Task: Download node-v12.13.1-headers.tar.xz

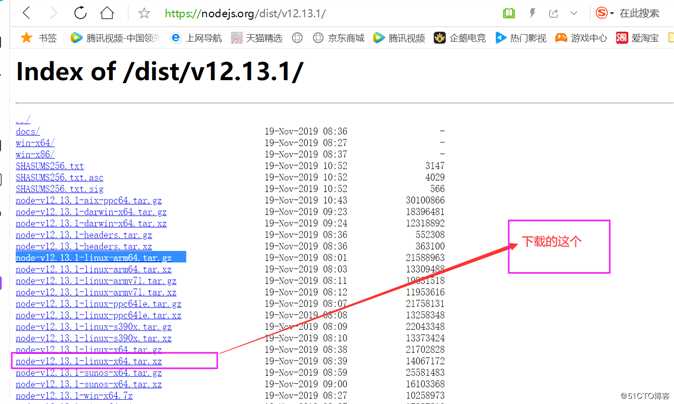Action: 84,247
